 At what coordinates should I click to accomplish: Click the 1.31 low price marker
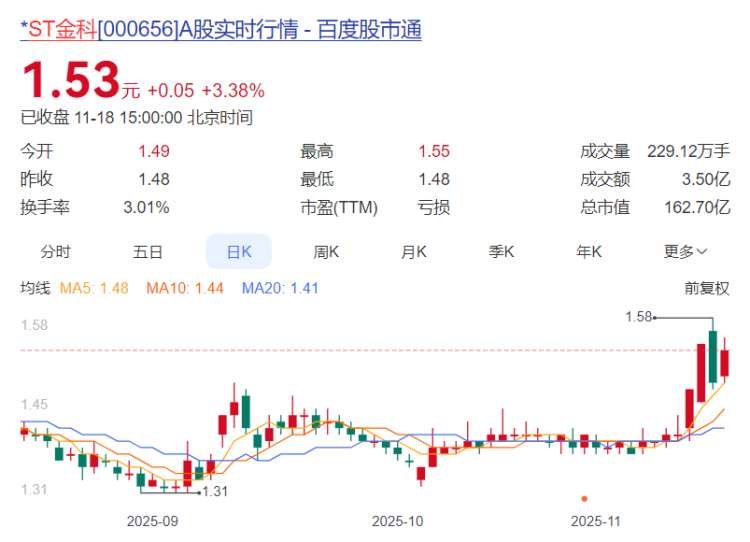[215, 491]
